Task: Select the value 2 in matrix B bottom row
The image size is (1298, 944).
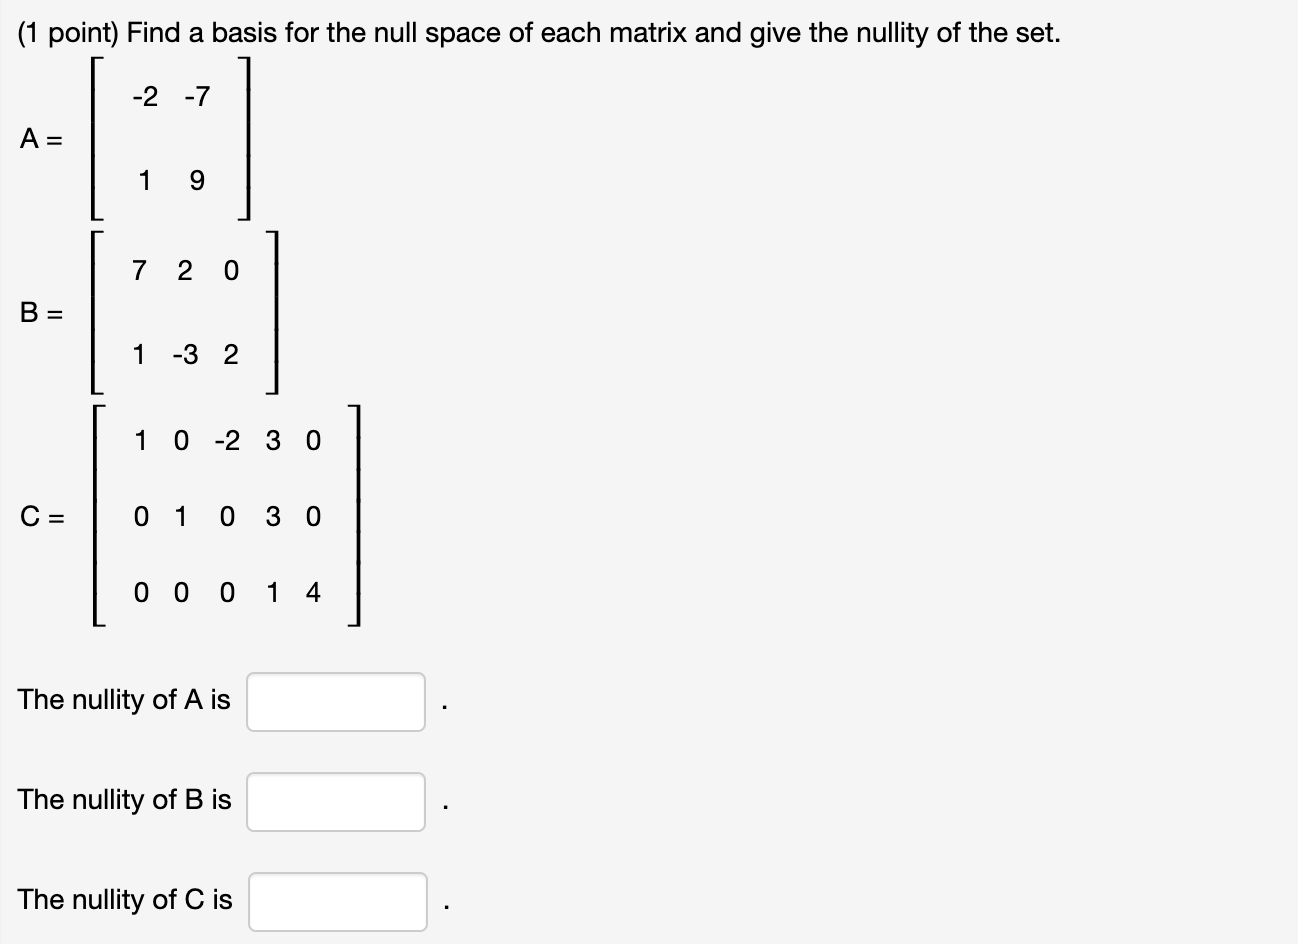Action: [x=235, y=355]
